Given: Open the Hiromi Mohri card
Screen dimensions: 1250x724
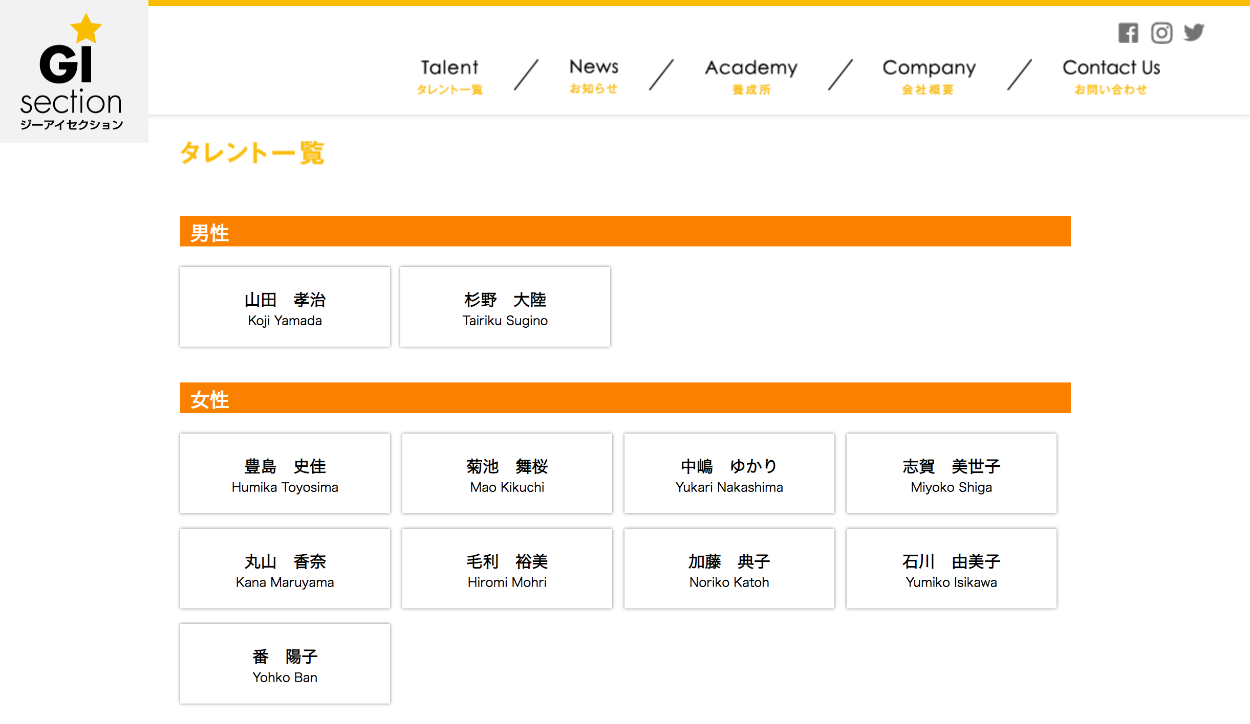Looking at the screenshot, I should tap(507, 569).
